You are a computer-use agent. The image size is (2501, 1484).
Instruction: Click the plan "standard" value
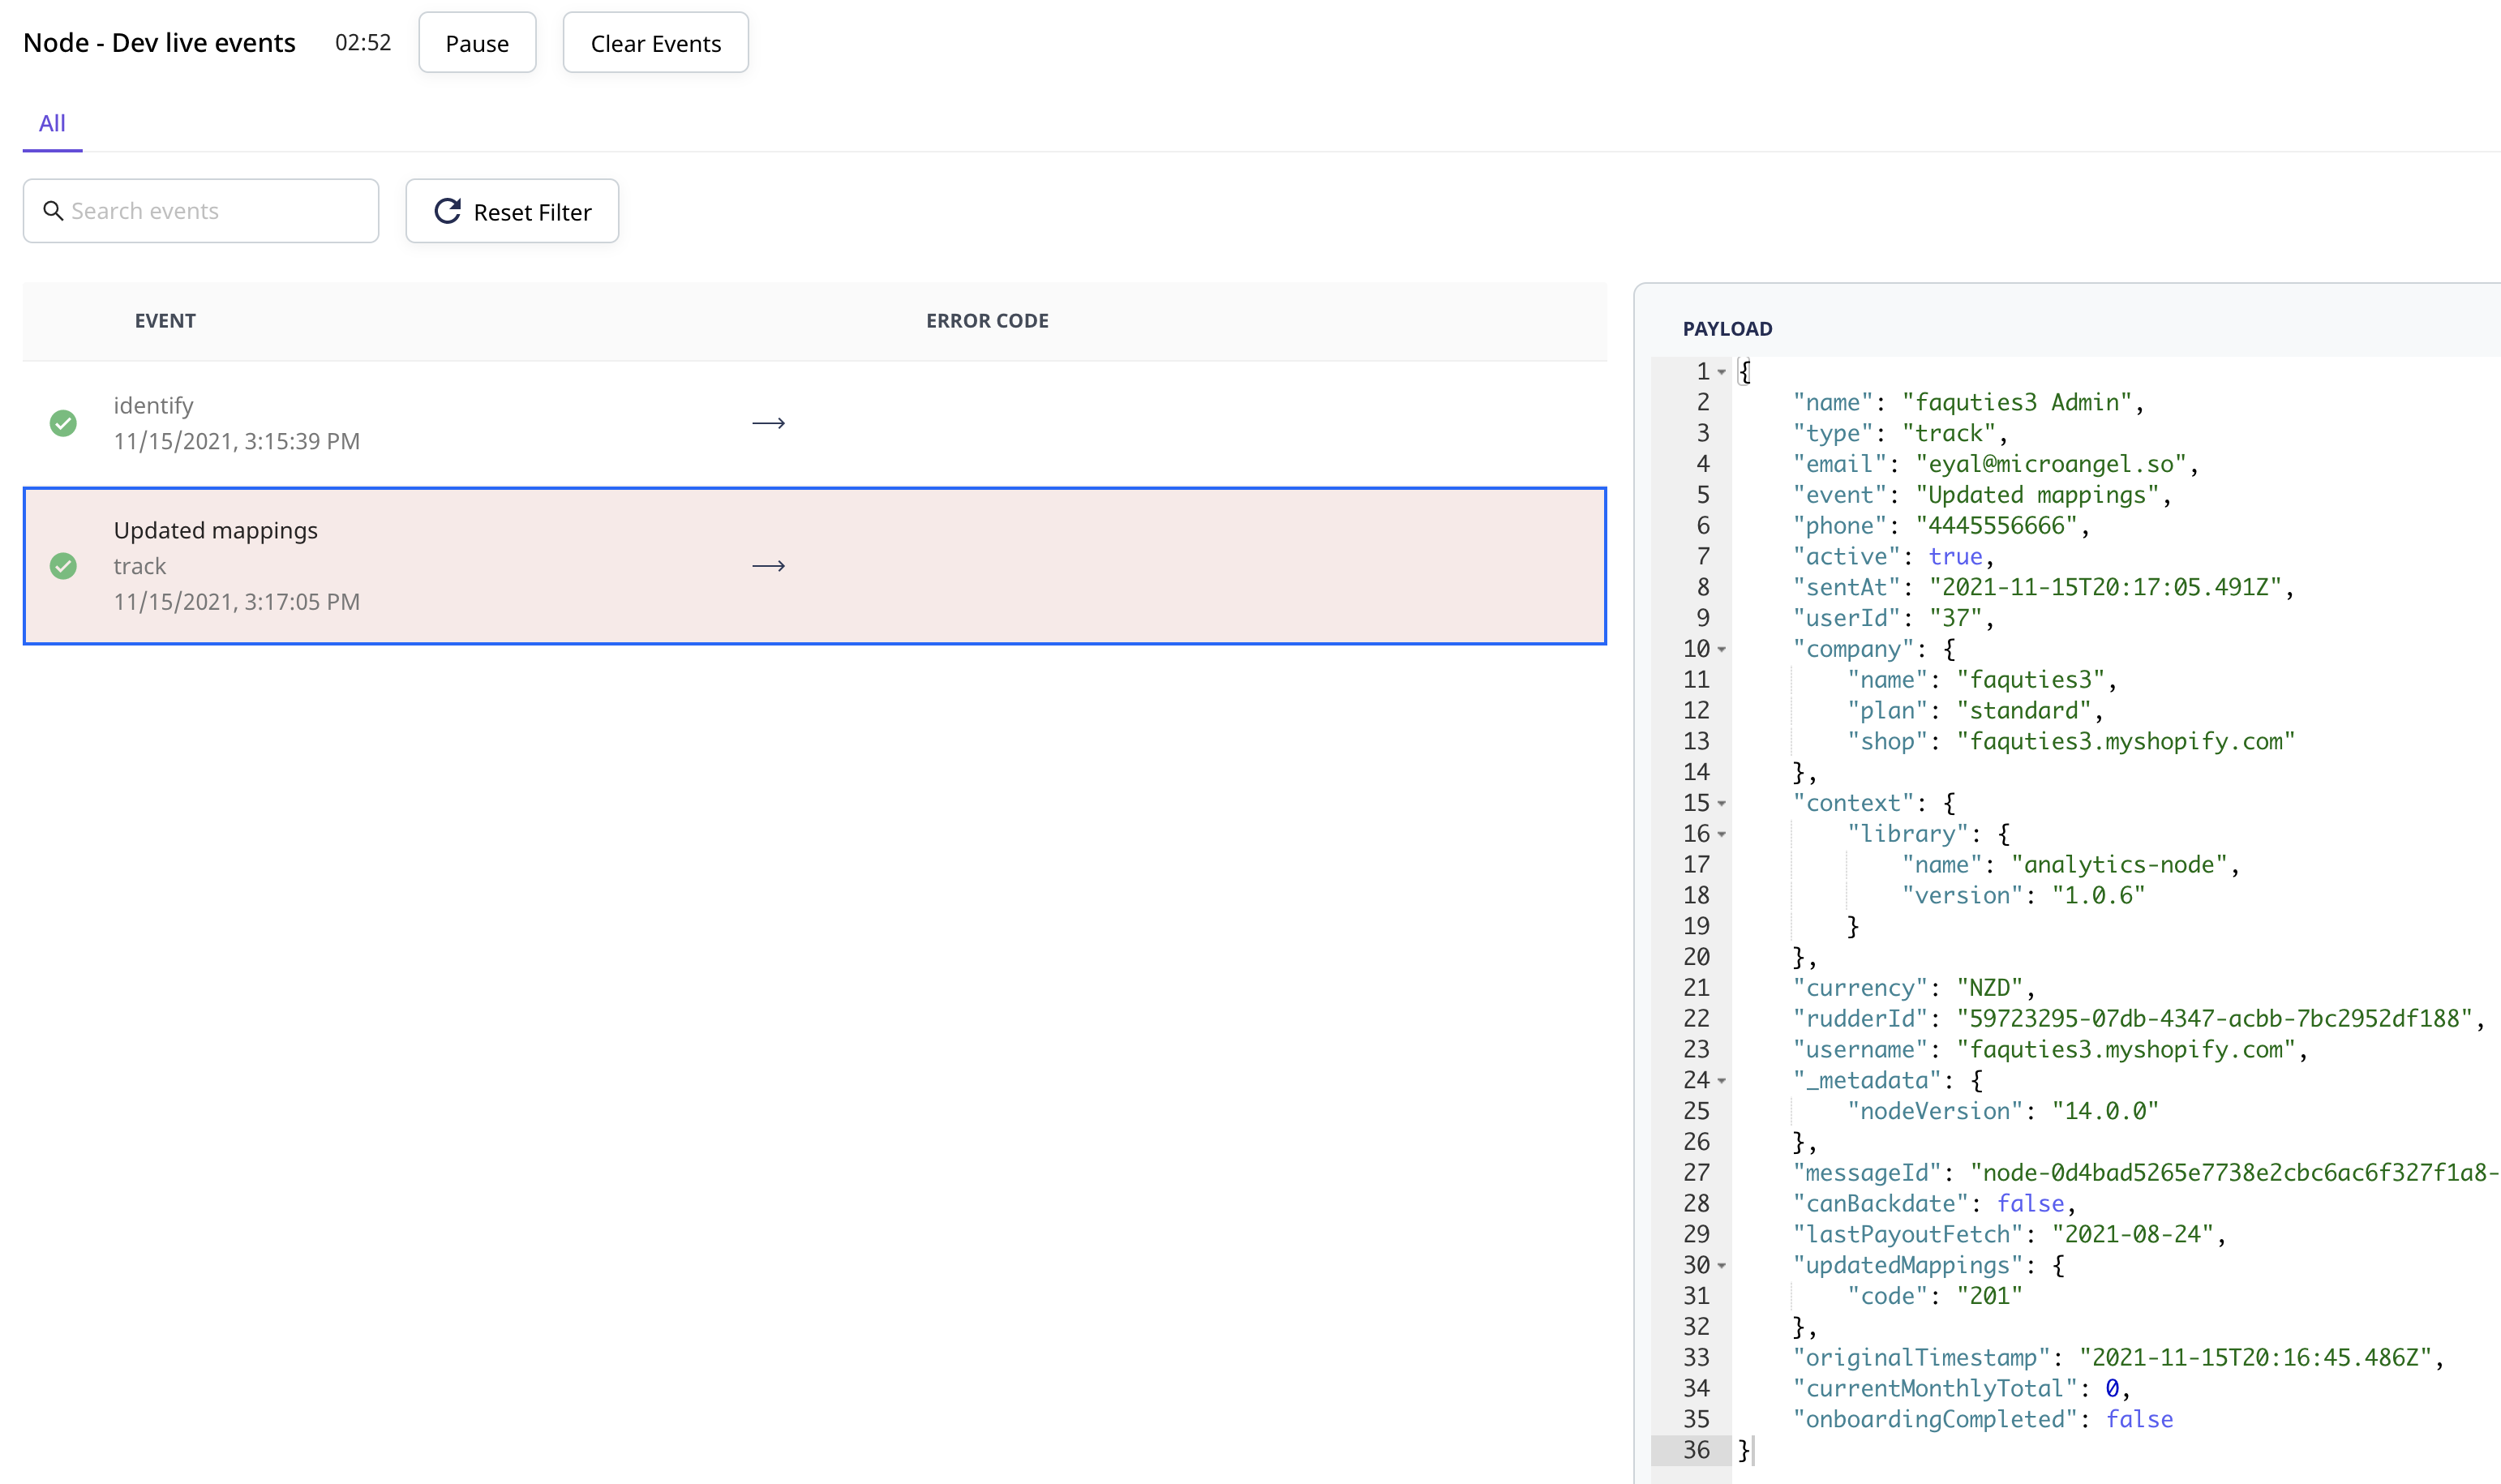pos(2024,711)
